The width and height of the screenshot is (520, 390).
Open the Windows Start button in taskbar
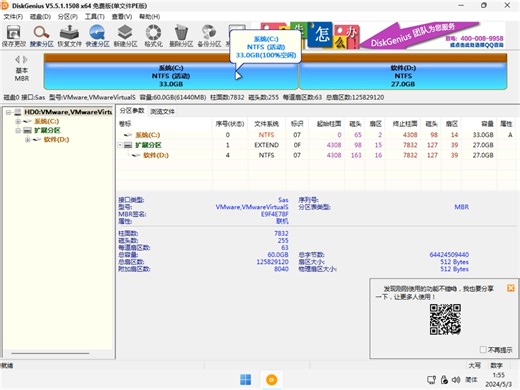click(x=246, y=380)
